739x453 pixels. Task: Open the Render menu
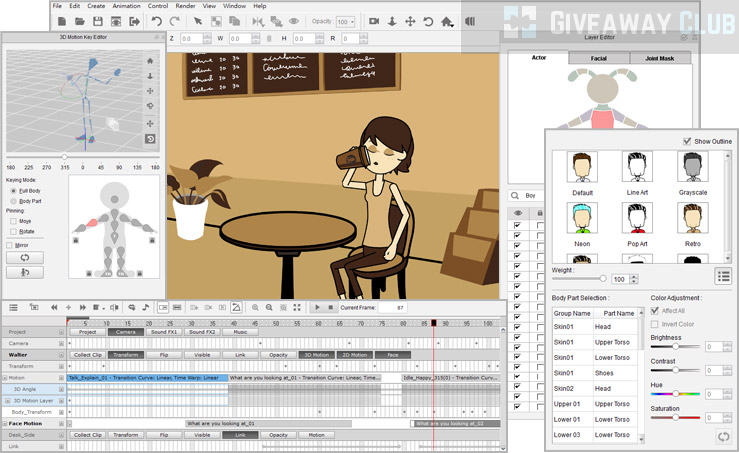tap(185, 6)
